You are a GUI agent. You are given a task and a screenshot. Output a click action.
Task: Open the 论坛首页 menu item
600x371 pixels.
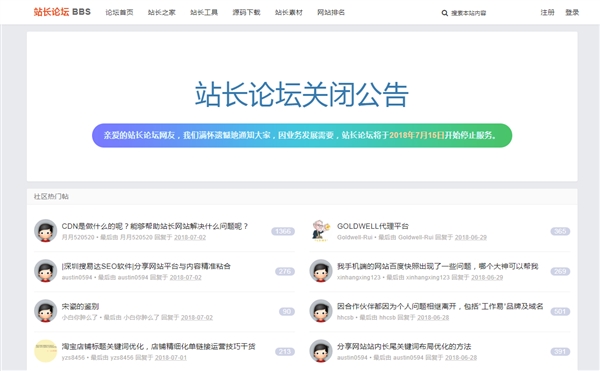pos(119,12)
